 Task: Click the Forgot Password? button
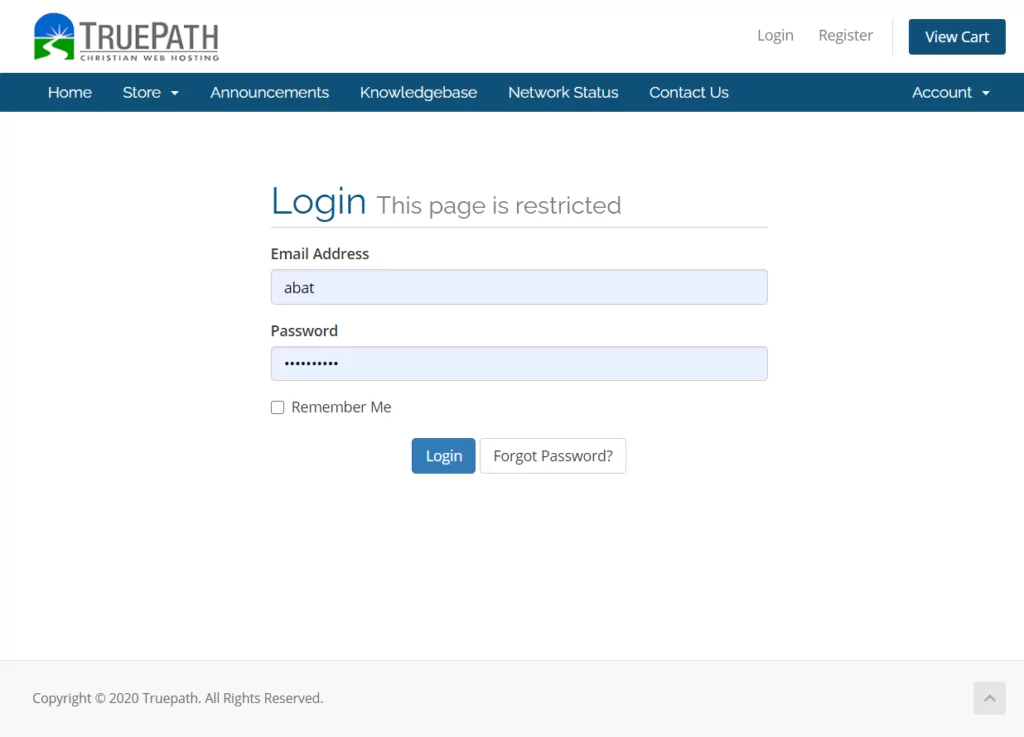pos(552,456)
